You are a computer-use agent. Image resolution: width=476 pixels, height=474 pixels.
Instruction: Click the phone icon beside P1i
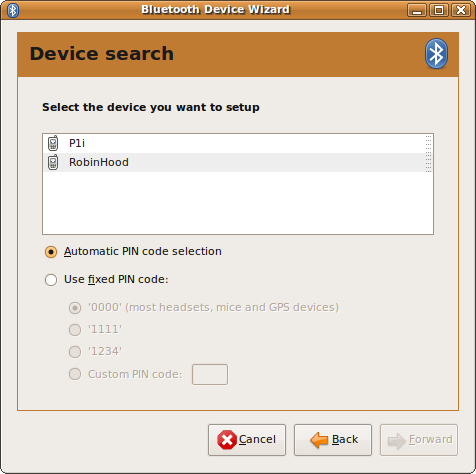point(53,143)
